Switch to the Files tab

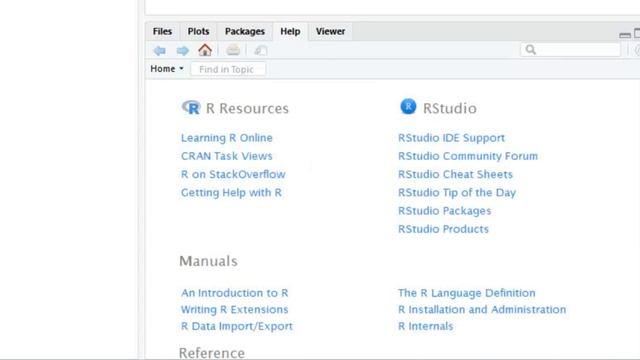(x=162, y=31)
